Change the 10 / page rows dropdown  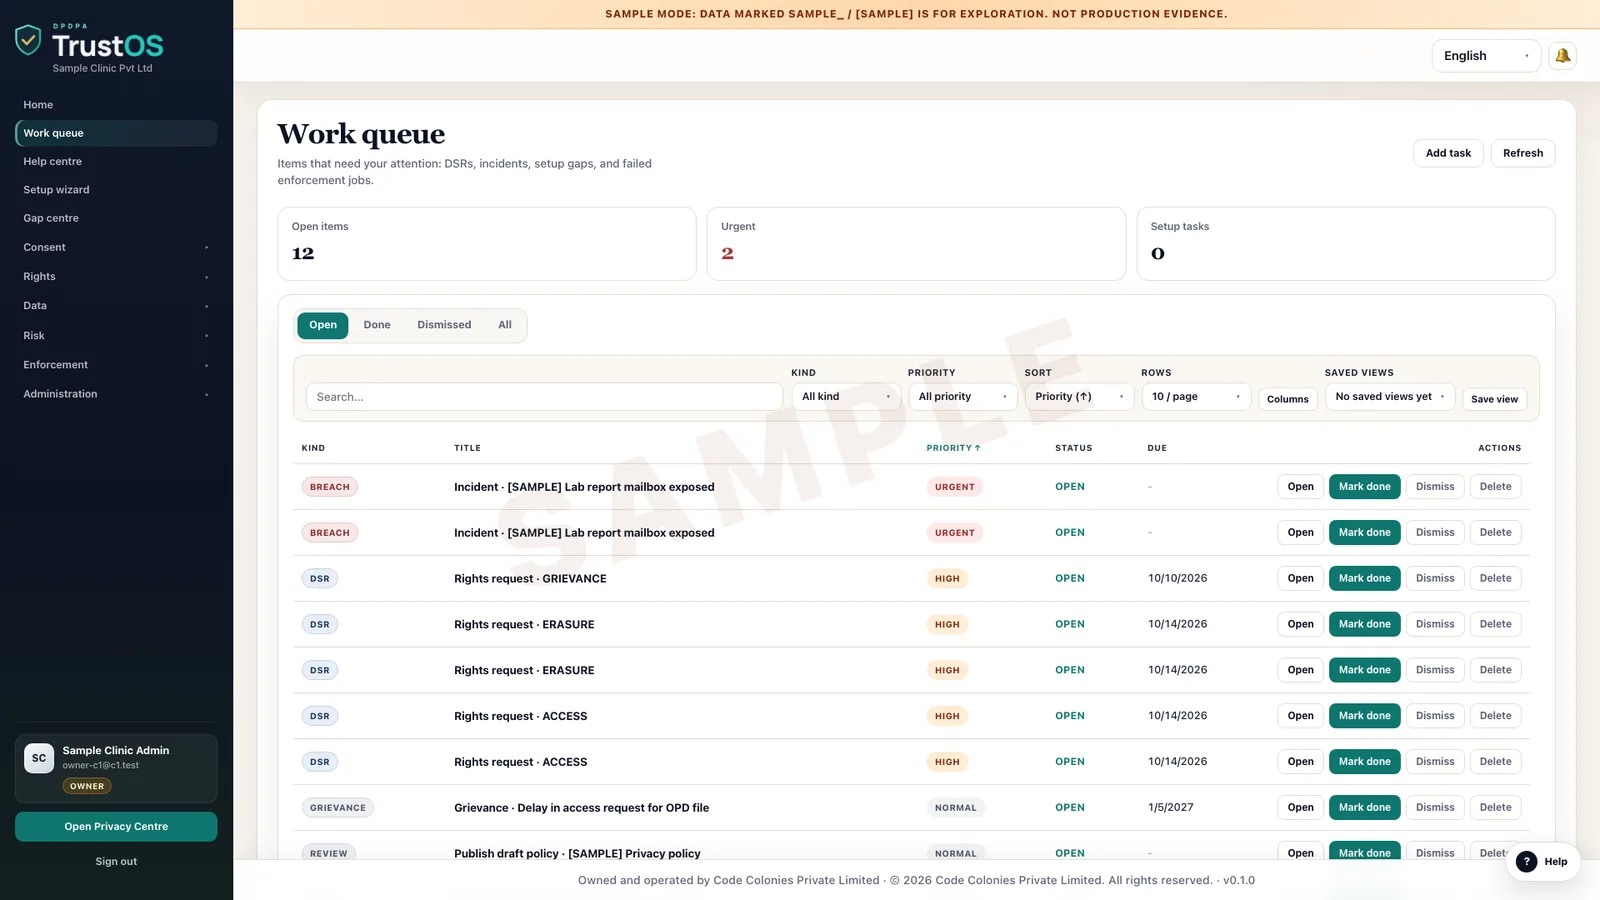(x=1196, y=397)
